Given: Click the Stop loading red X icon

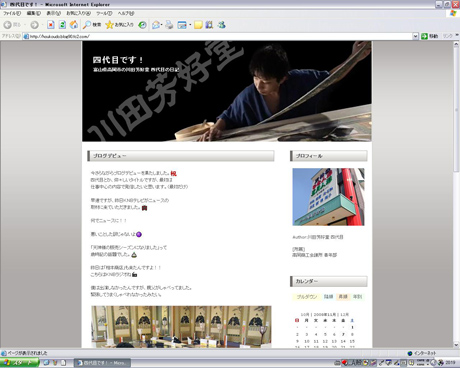Looking at the screenshot, I should (51, 25).
